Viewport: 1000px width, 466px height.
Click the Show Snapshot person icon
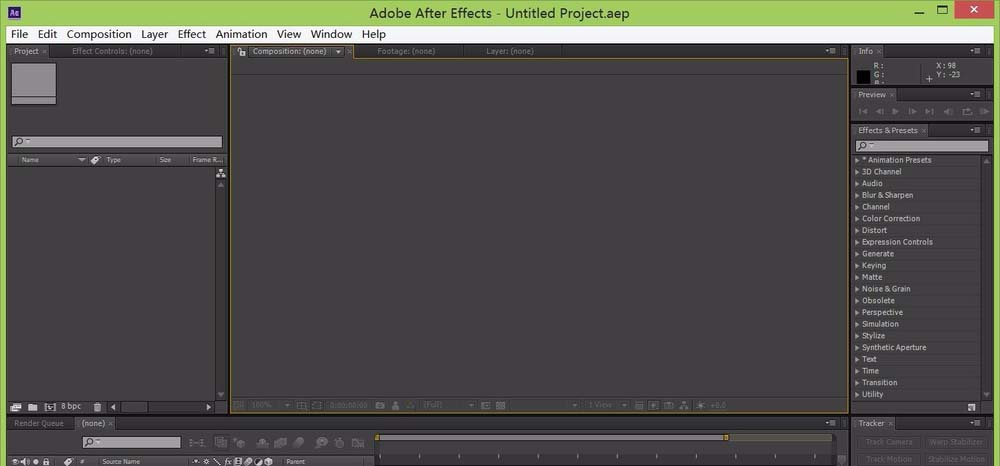(x=395, y=405)
